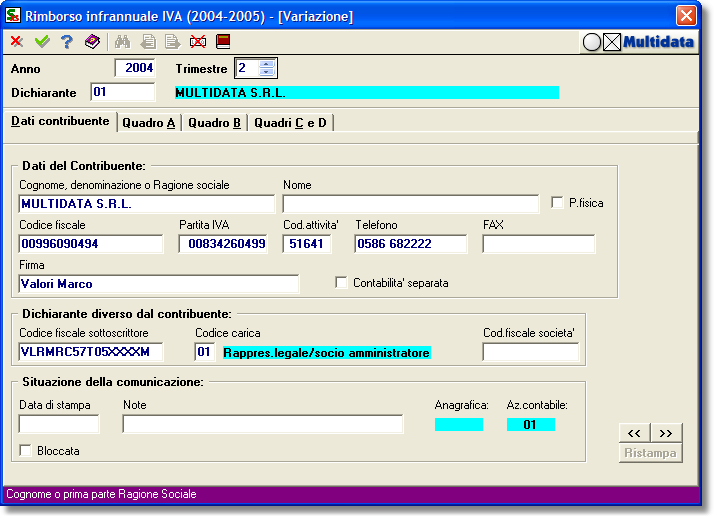Go to previous record page icon
This screenshot has width=714, height=518.
(x=148, y=41)
